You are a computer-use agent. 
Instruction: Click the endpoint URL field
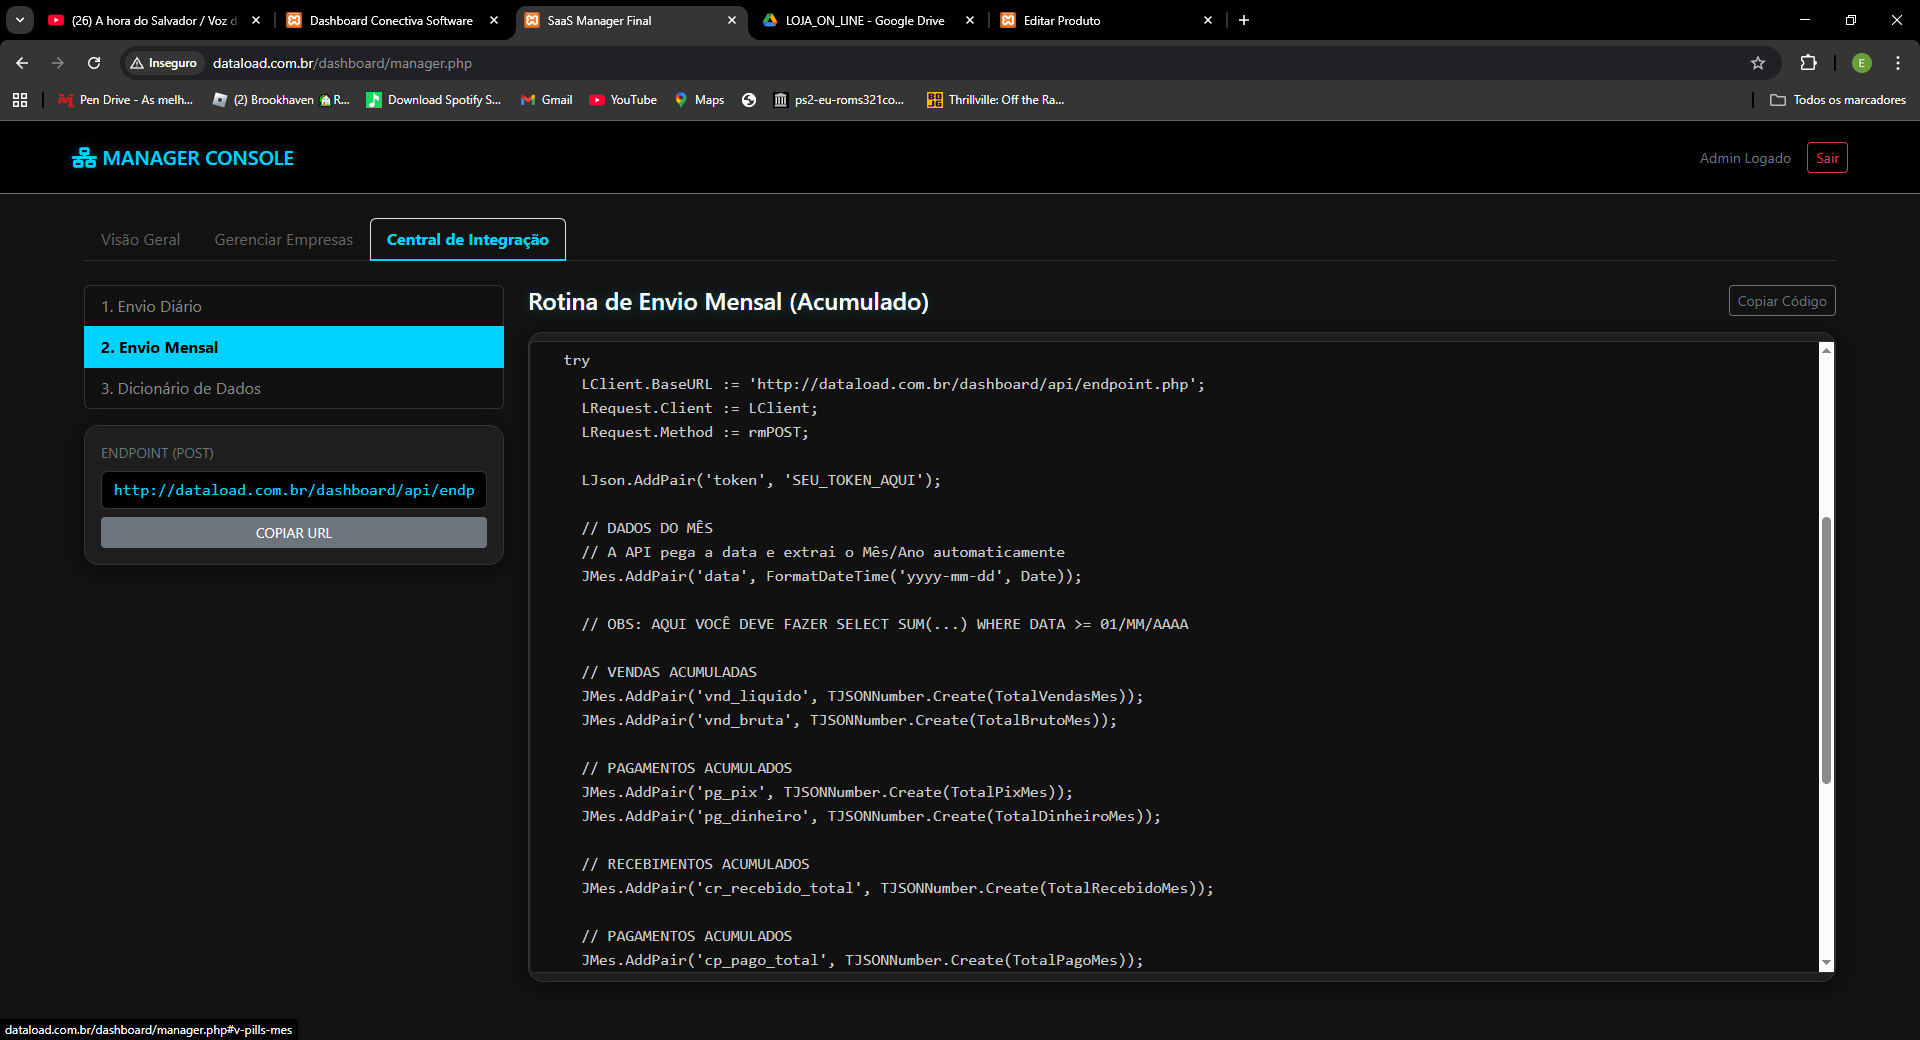pyautogui.click(x=294, y=490)
